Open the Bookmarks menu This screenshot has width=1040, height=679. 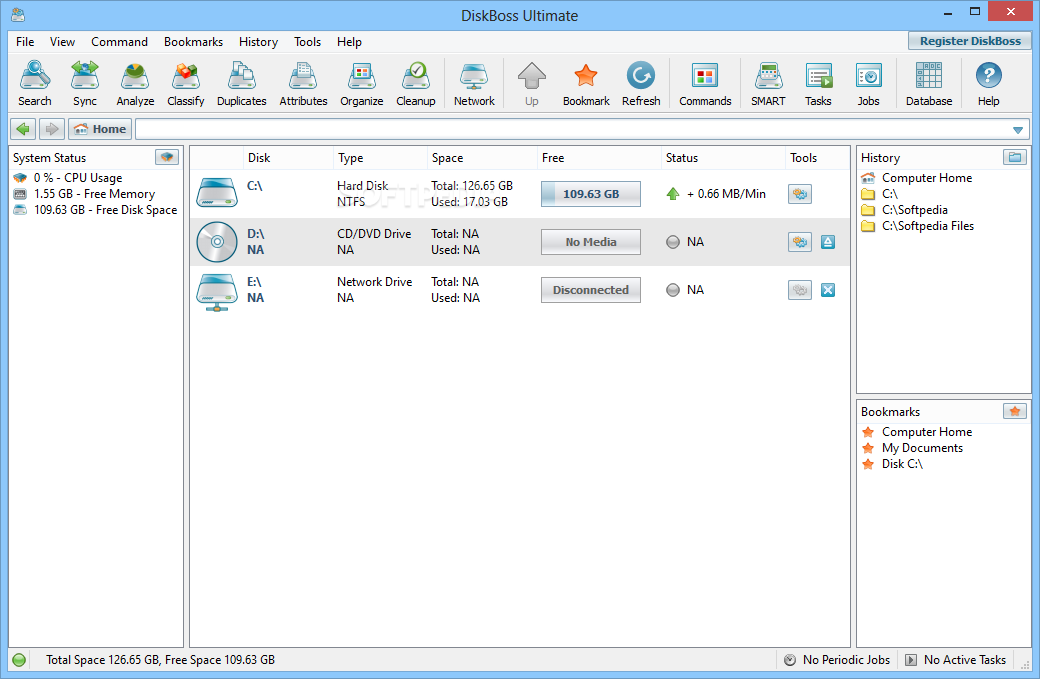click(x=194, y=42)
